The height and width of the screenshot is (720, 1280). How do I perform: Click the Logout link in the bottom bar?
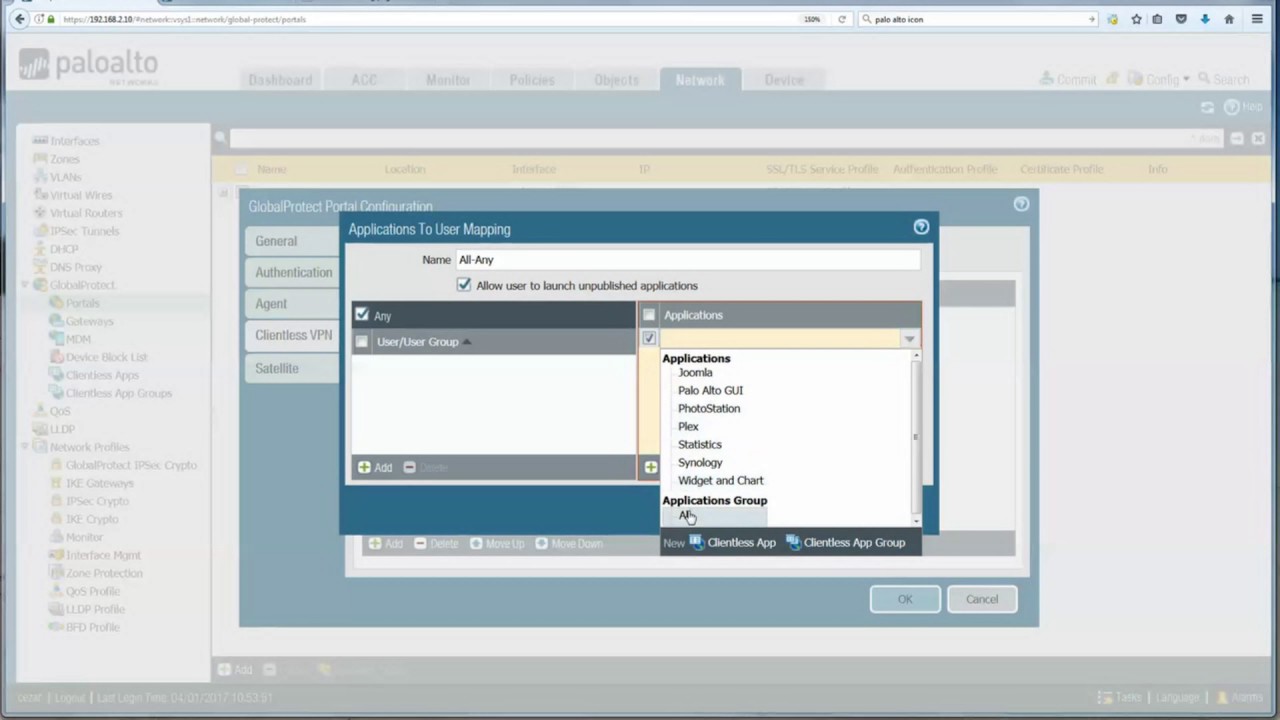pyautogui.click(x=70, y=697)
